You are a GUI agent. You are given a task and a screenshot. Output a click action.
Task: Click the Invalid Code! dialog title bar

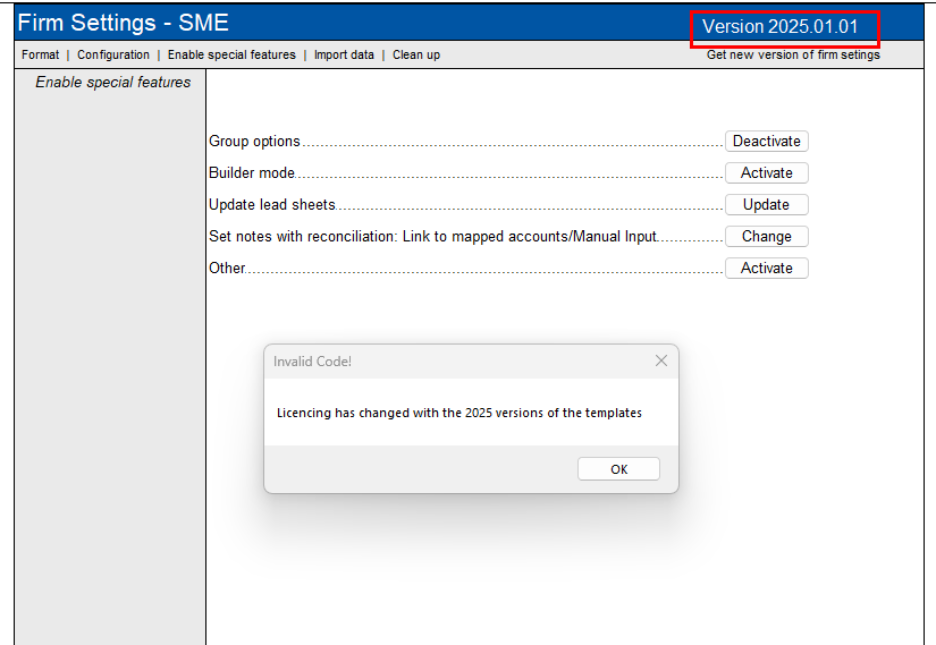[x=450, y=361]
